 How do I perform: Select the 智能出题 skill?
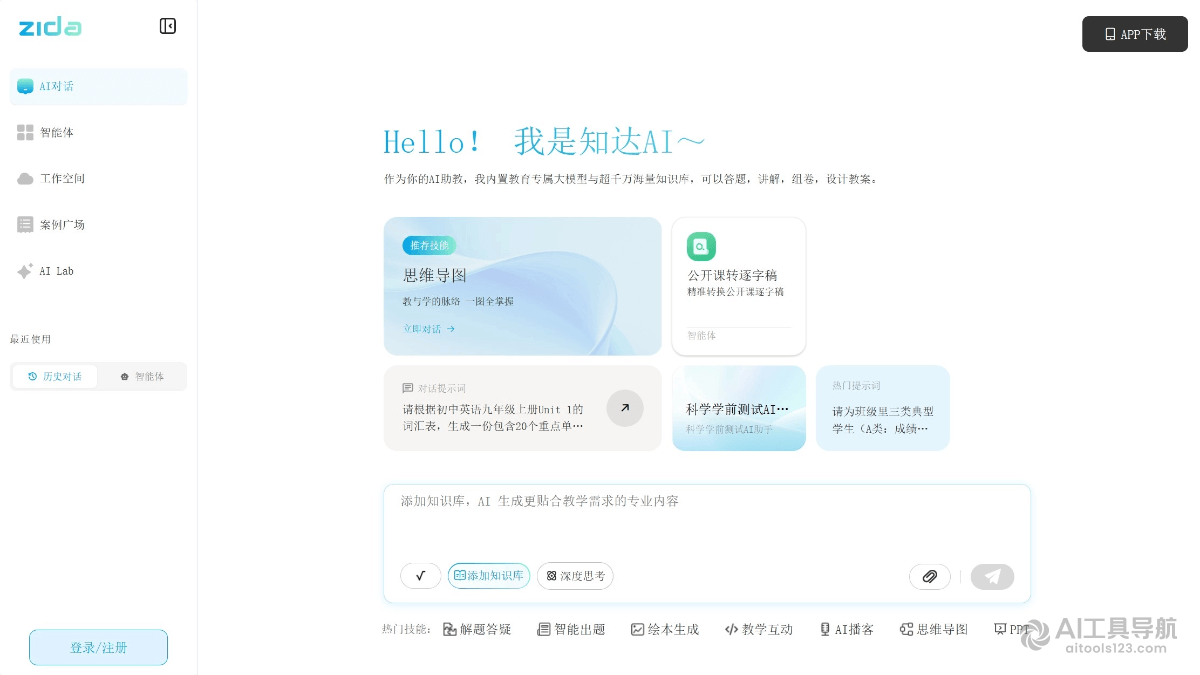coord(571,629)
